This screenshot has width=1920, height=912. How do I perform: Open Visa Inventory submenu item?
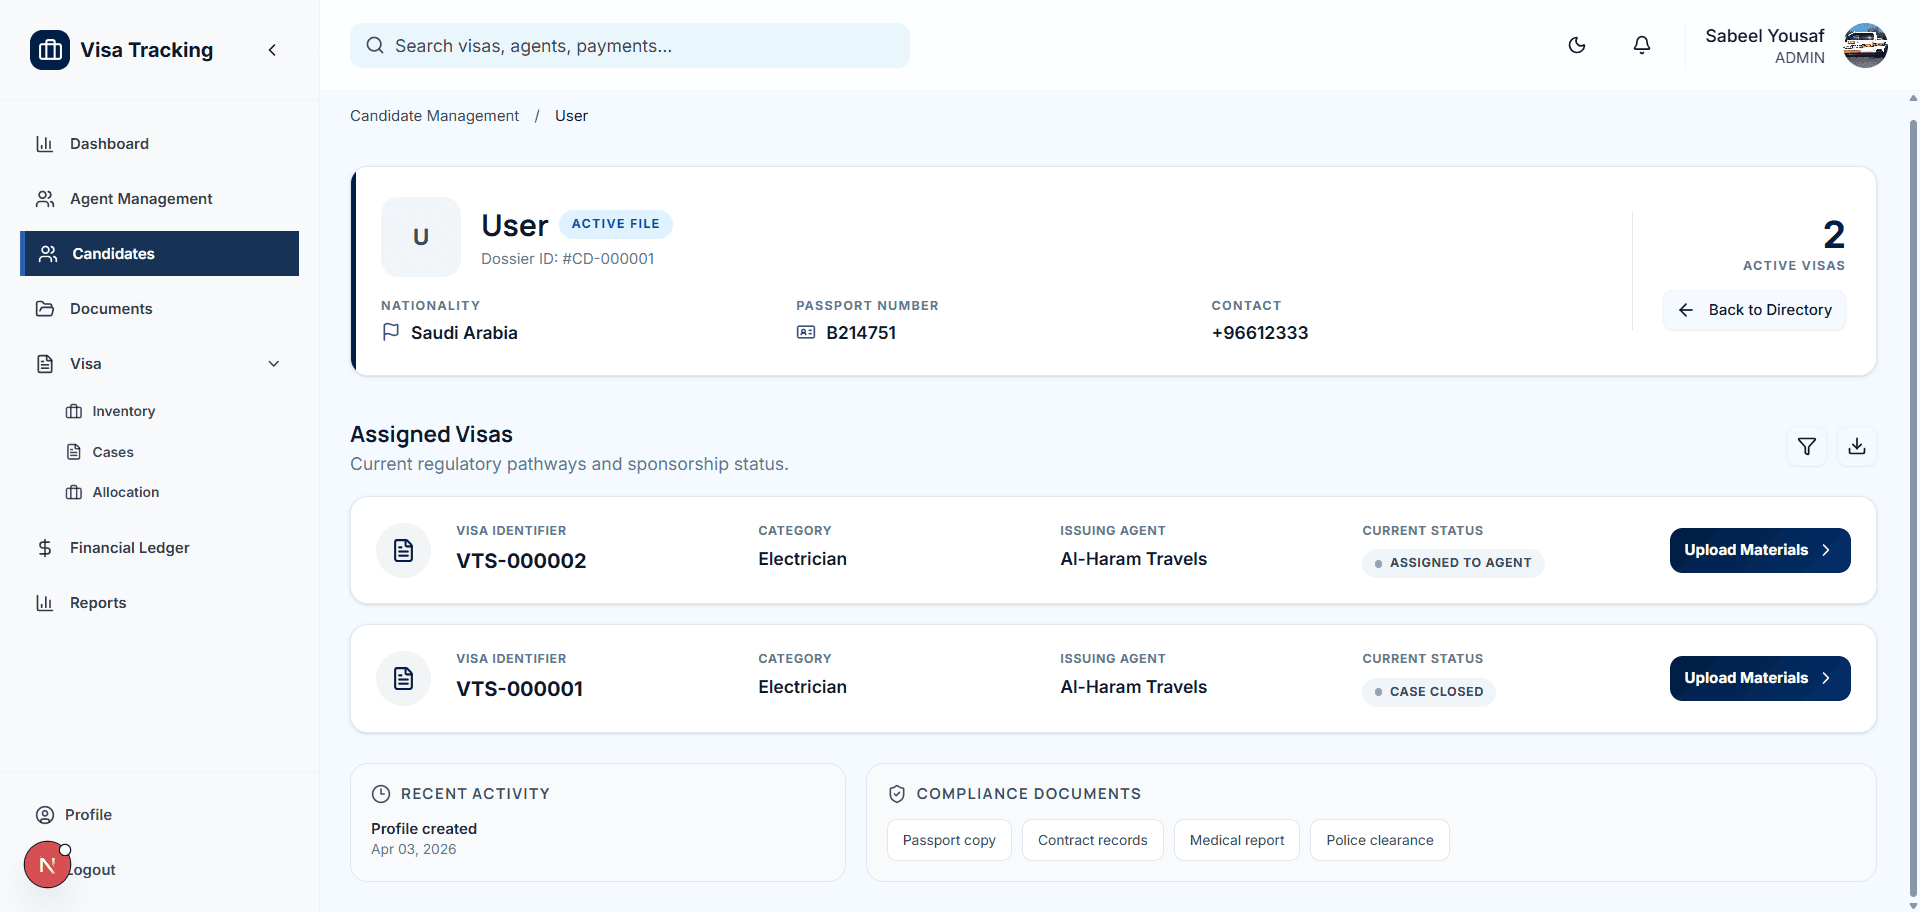(124, 411)
